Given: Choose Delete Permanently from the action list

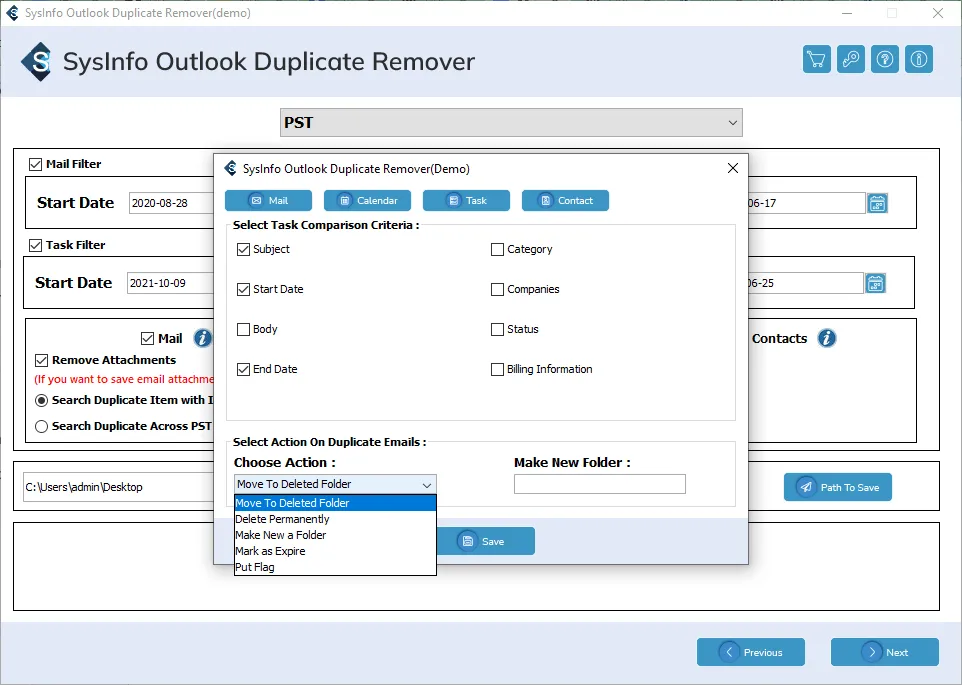Looking at the screenshot, I should tap(282, 519).
